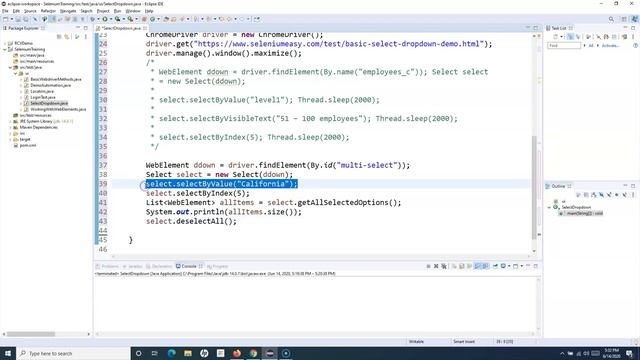Screen dimensions: 640x360
Task: Open the Debug configurations dropdown arrow
Action: point(98,19)
